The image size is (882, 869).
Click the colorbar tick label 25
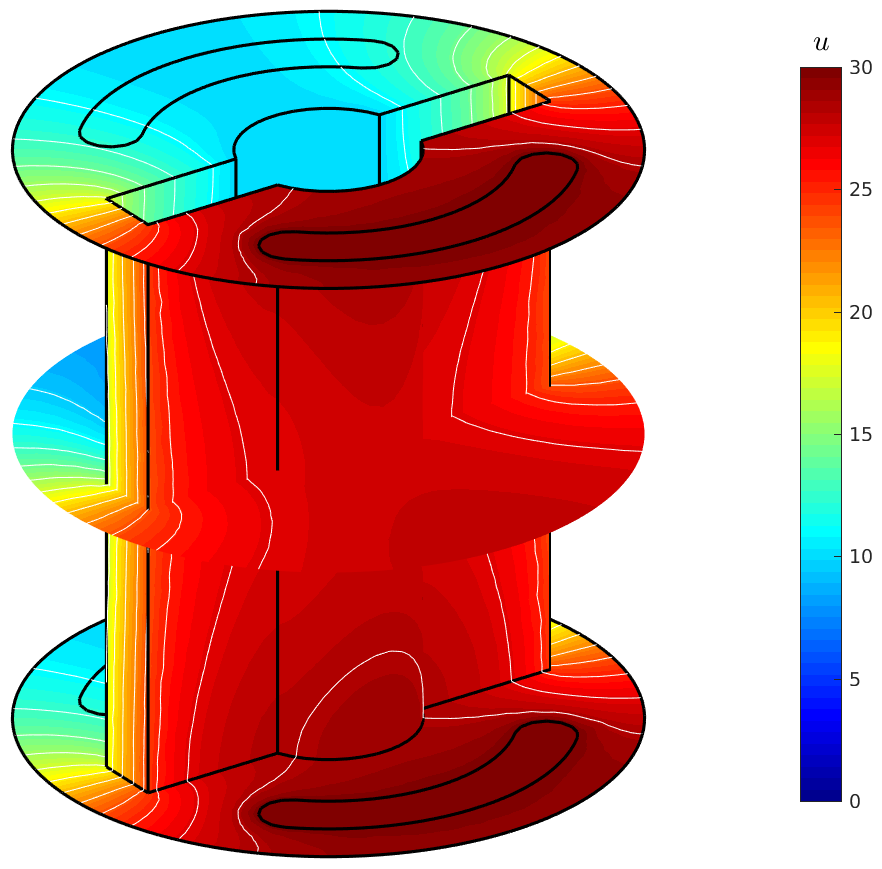pyautogui.click(x=861, y=190)
